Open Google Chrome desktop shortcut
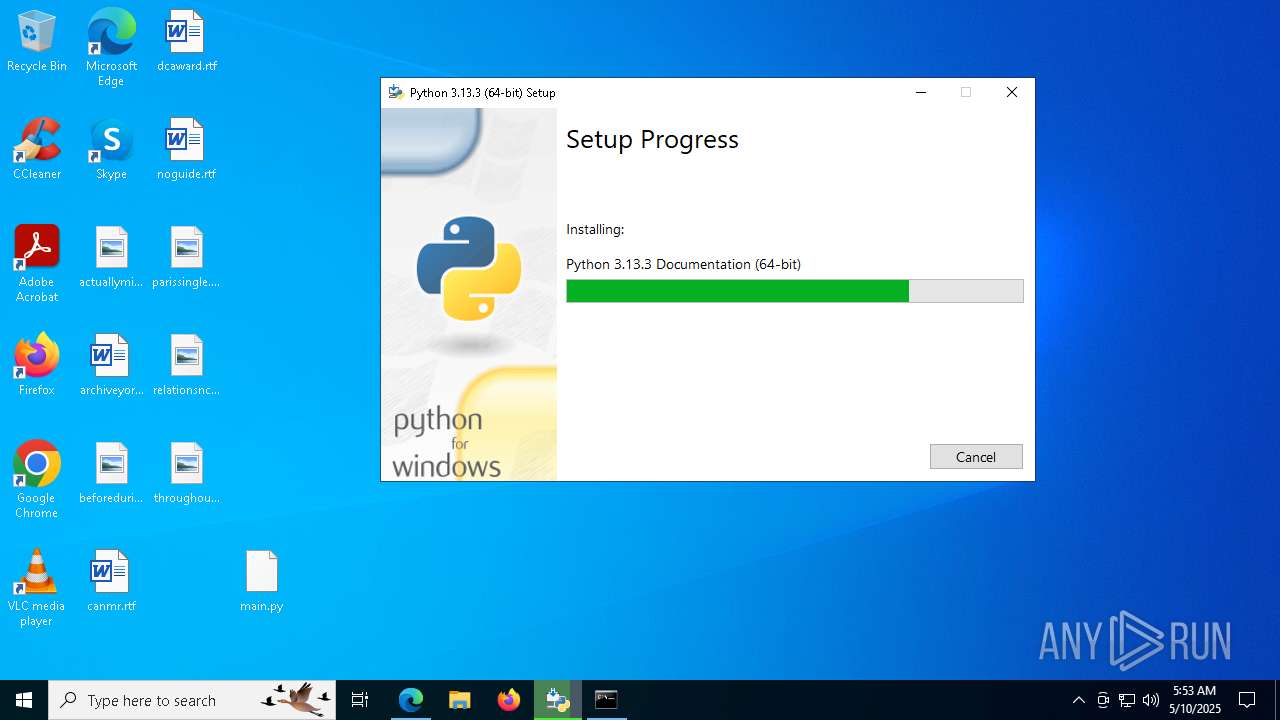The height and width of the screenshot is (720, 1280). coord(37,480)
